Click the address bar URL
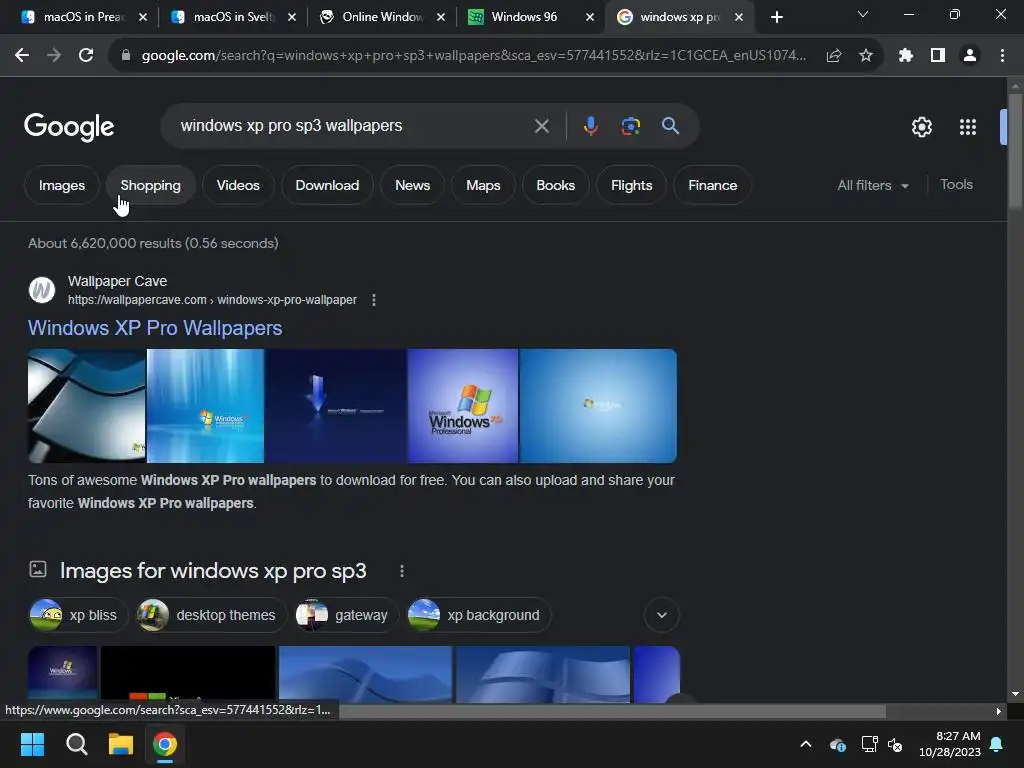 pos(474,56)
